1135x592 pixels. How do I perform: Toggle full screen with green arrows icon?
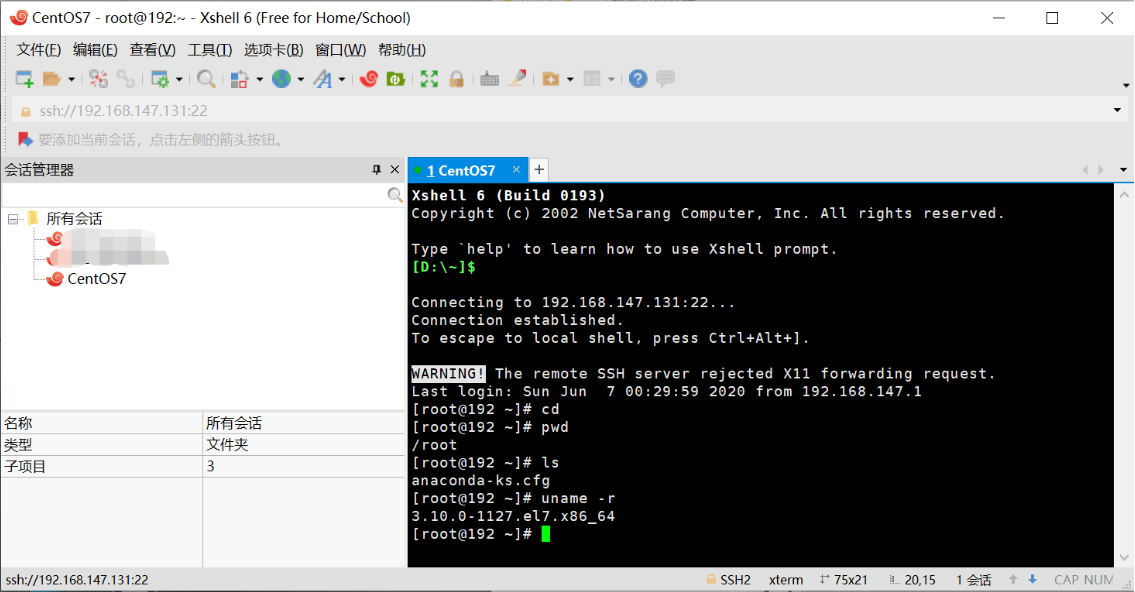429,79
